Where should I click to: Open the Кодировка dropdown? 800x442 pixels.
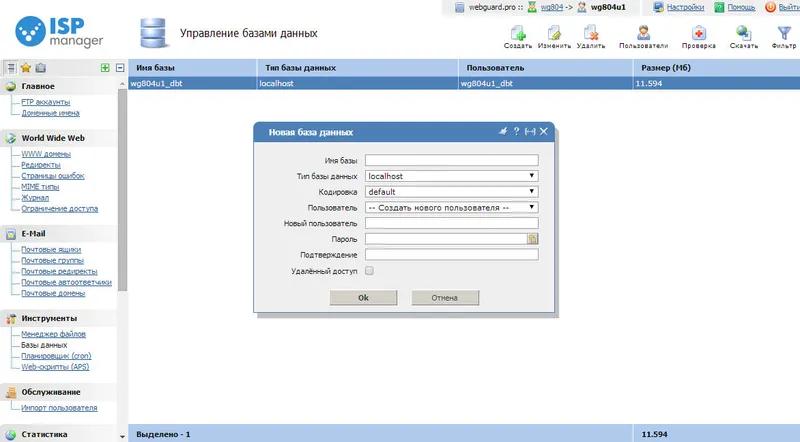[452, 192]
